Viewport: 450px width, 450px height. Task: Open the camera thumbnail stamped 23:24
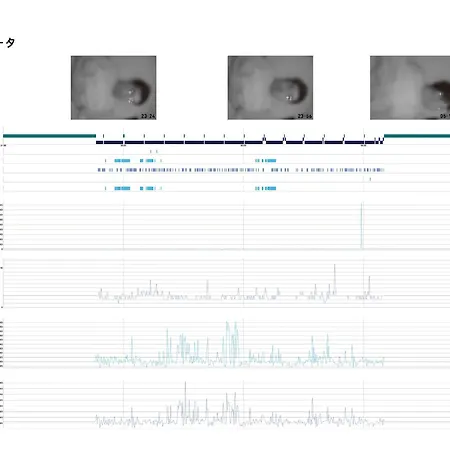[x=114, y=88]
